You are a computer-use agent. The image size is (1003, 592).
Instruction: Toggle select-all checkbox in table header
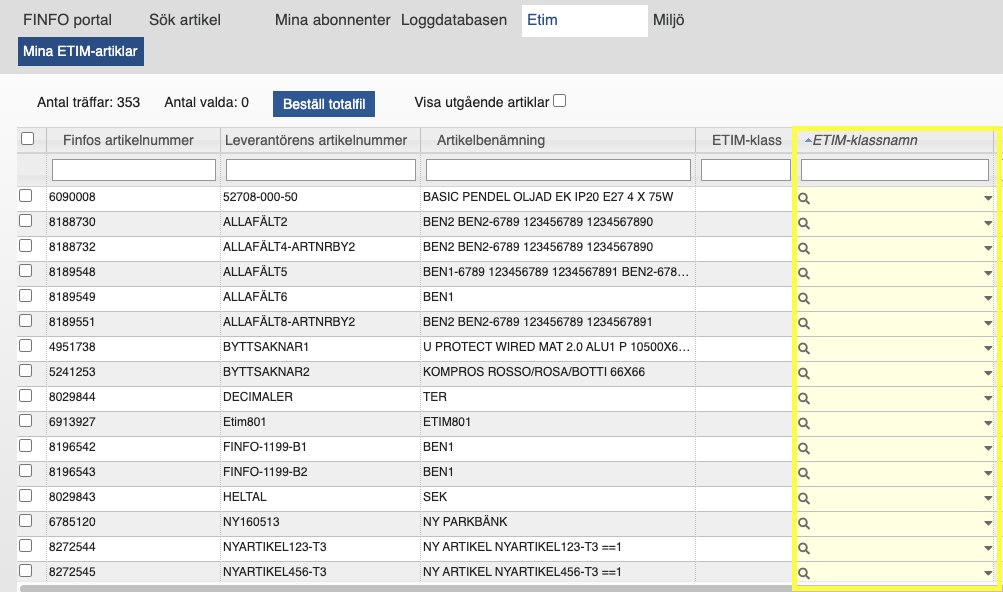[x=27, y=139]
